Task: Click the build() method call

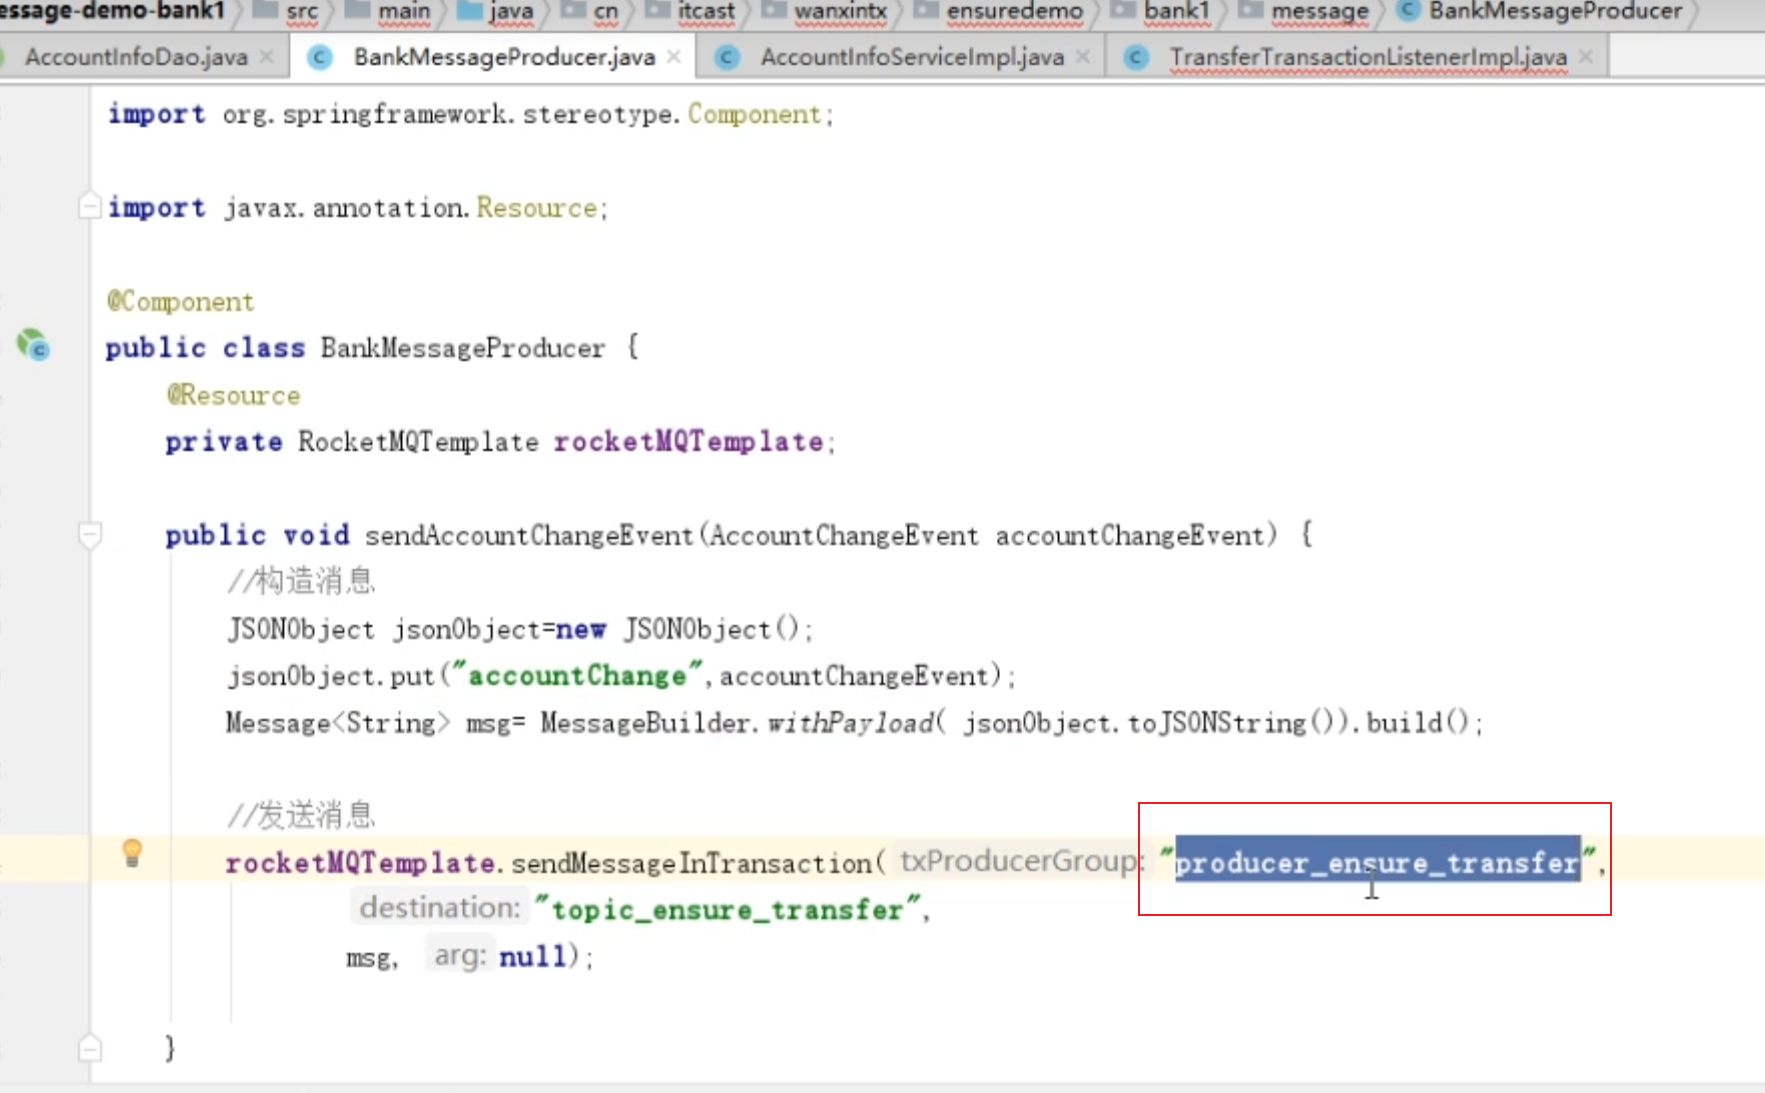Action: point(1416,722)
